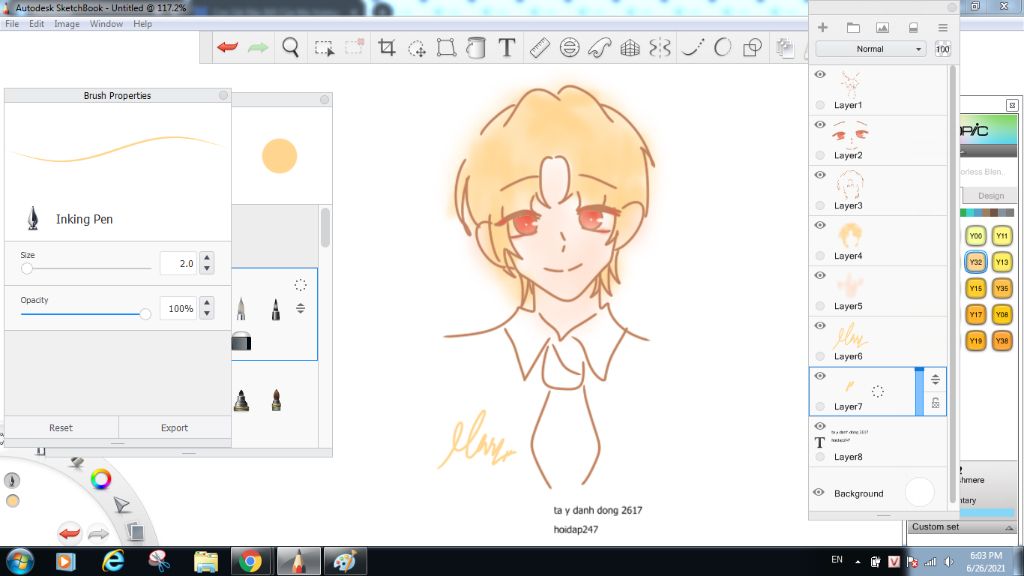Click the Reset button in Brush Properties

pos(61,428)
